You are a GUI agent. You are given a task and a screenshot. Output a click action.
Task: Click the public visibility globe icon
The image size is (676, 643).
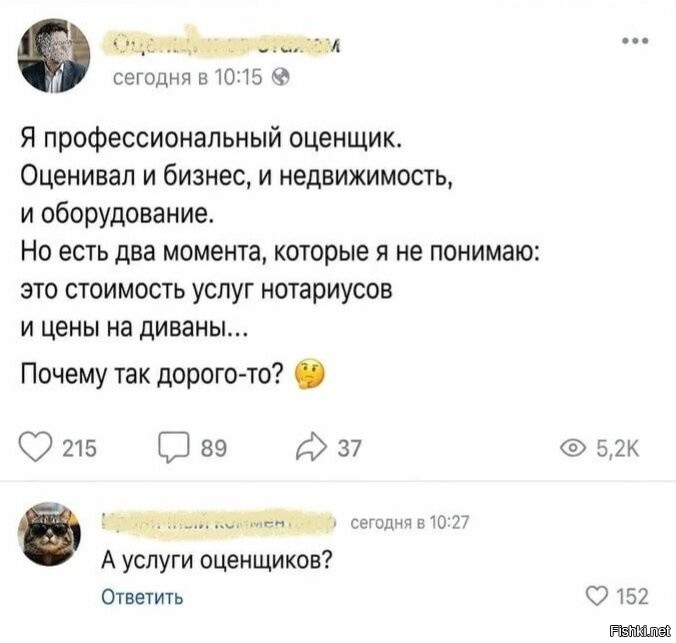[x=281, y=78]
